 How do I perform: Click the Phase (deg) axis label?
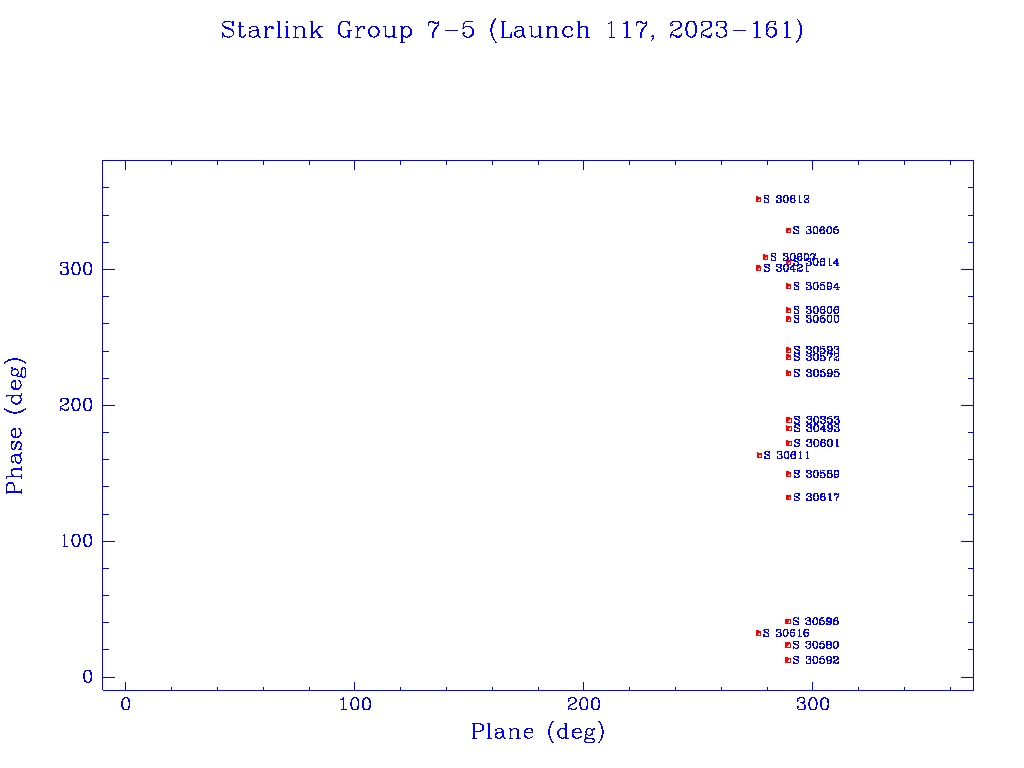pos(14,426)
